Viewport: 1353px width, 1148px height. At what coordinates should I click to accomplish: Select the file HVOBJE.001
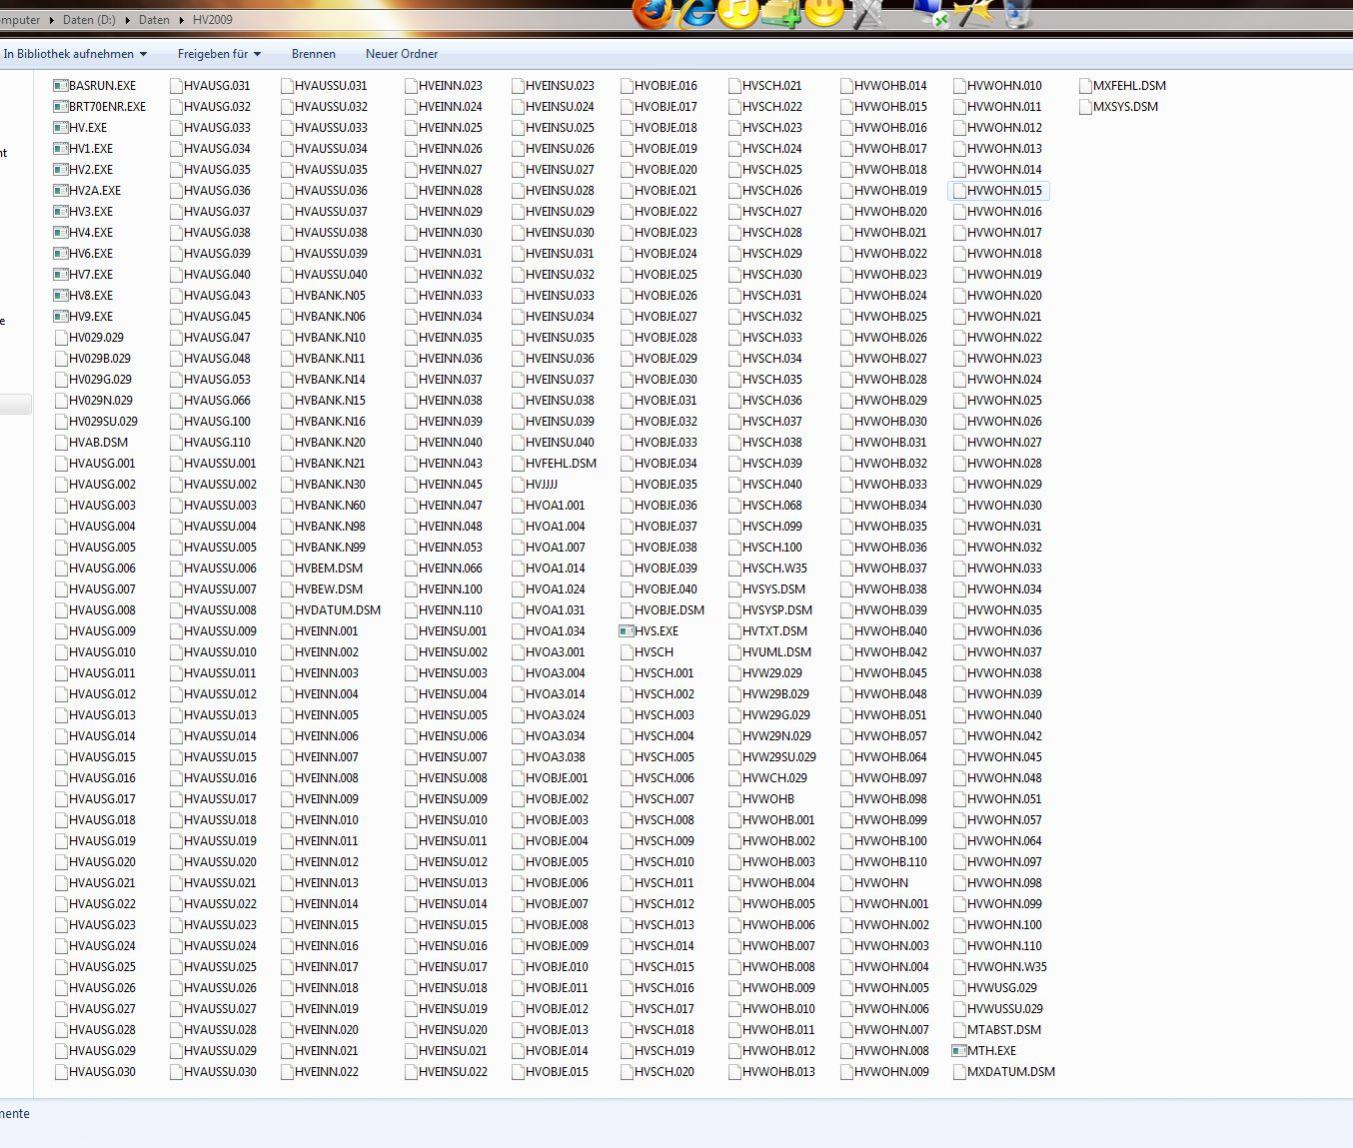[550, 779]
